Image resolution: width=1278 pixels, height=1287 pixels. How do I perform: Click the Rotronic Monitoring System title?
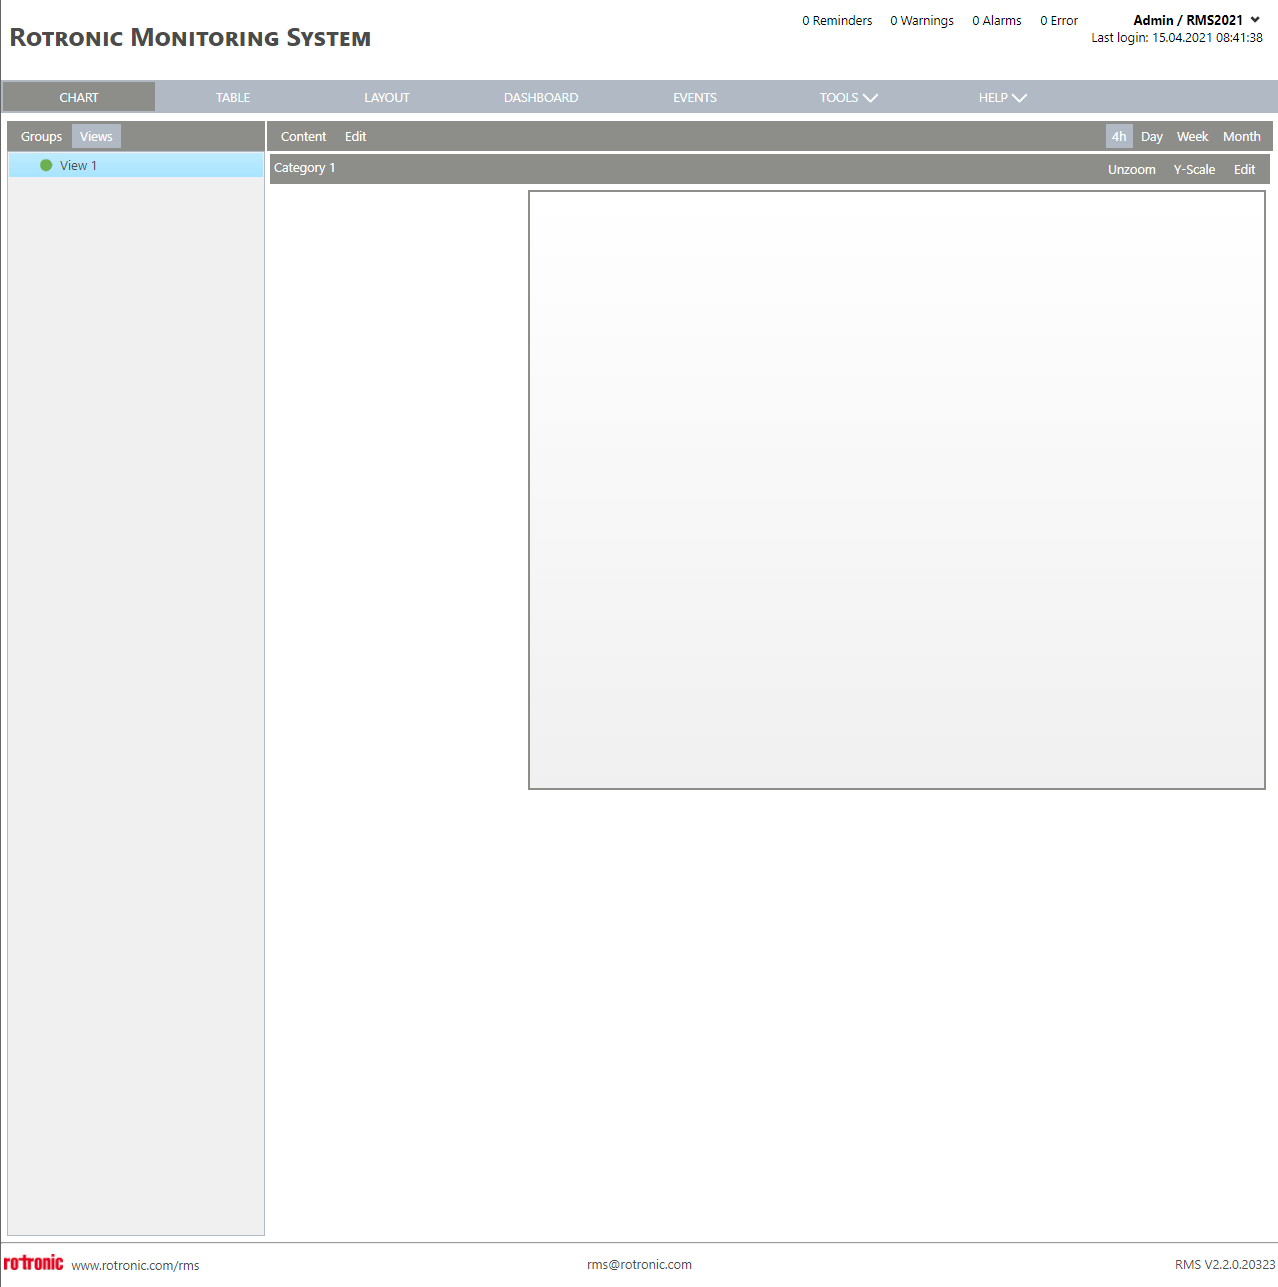190,38
